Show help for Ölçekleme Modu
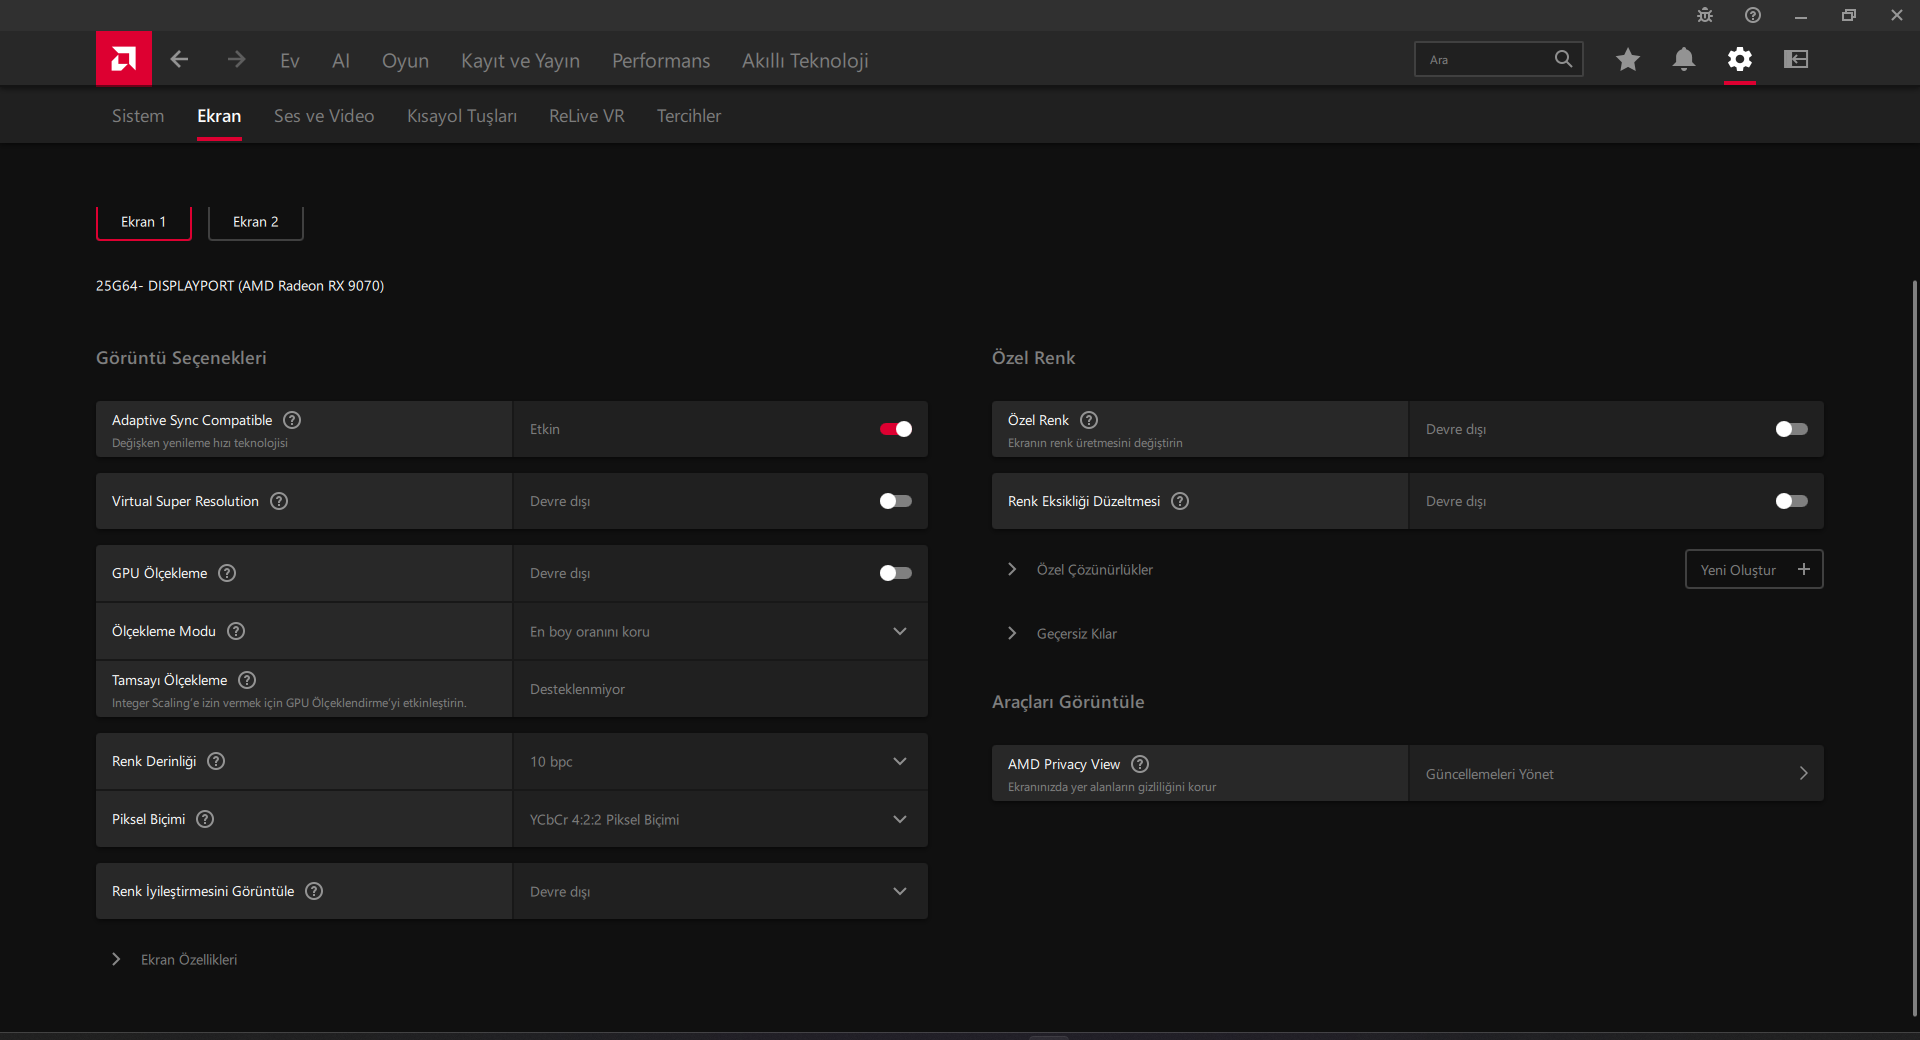1920x1040 pixels. click(x=236, y=631)
